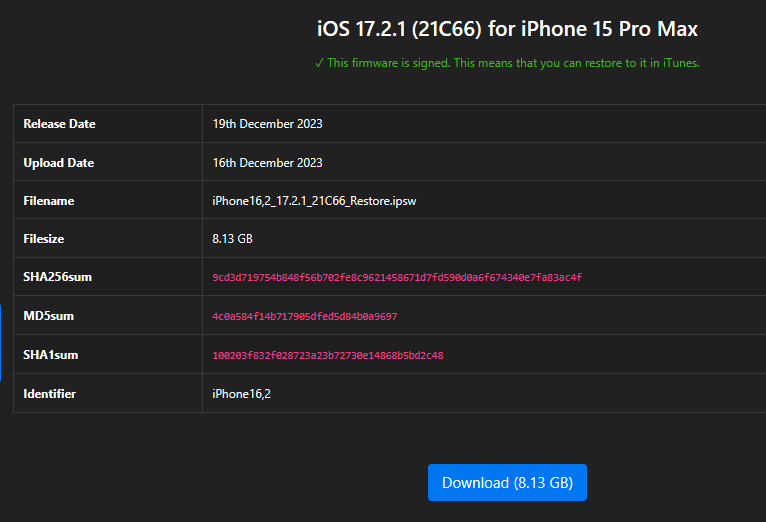Click the Identifier value iPhone16,2
766x522 pixels.
coord(241,394)
